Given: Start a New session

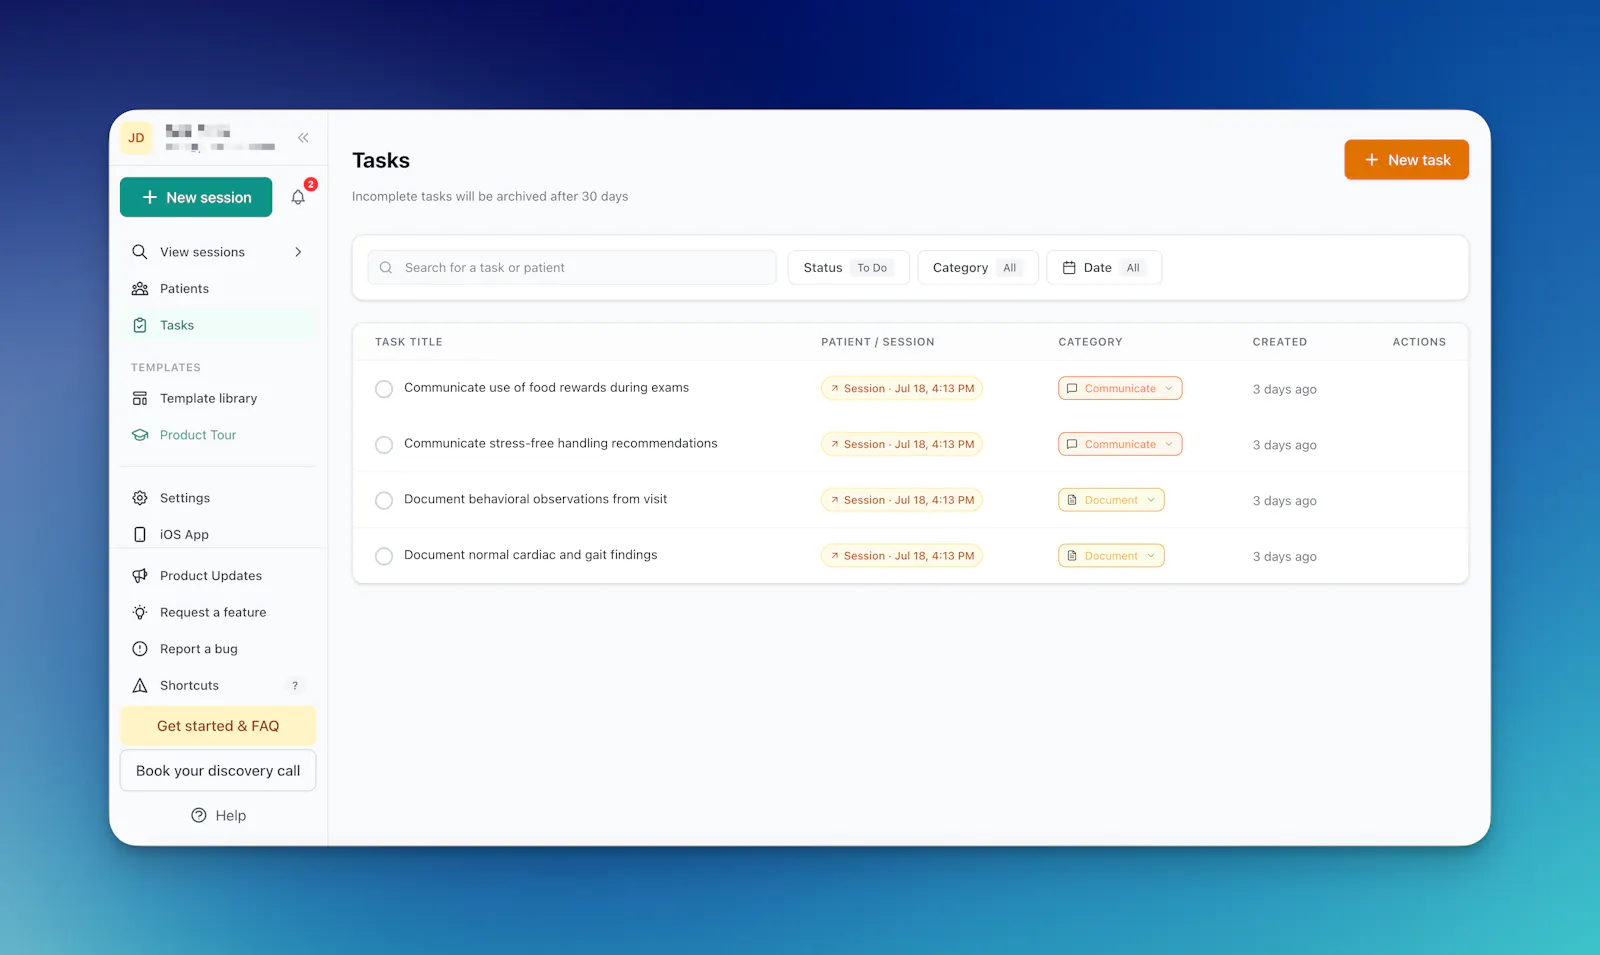Looking at the screenshot, I should pyautogui.click(x=196, y=197).
